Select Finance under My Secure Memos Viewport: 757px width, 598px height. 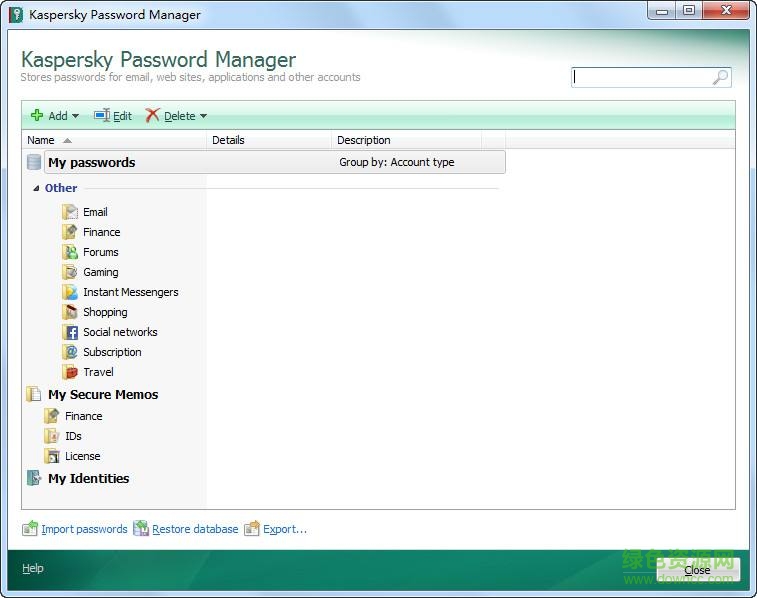click(x=84, y=416)
